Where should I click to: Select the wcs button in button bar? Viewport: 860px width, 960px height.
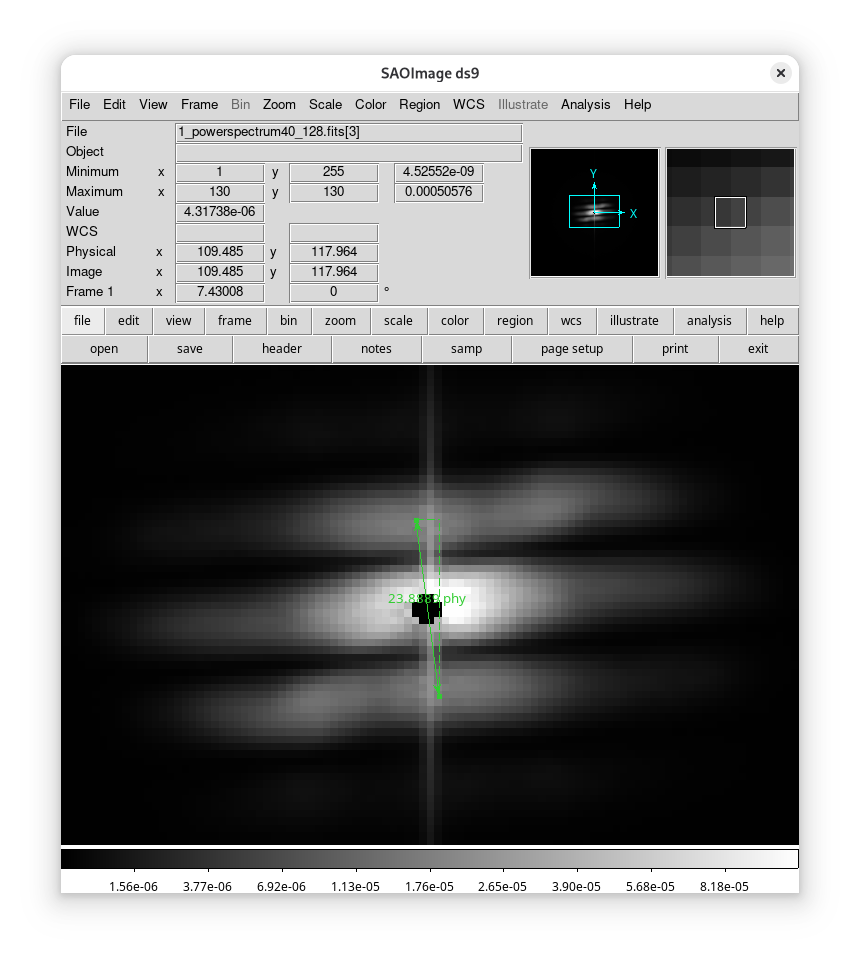(571, 321)
